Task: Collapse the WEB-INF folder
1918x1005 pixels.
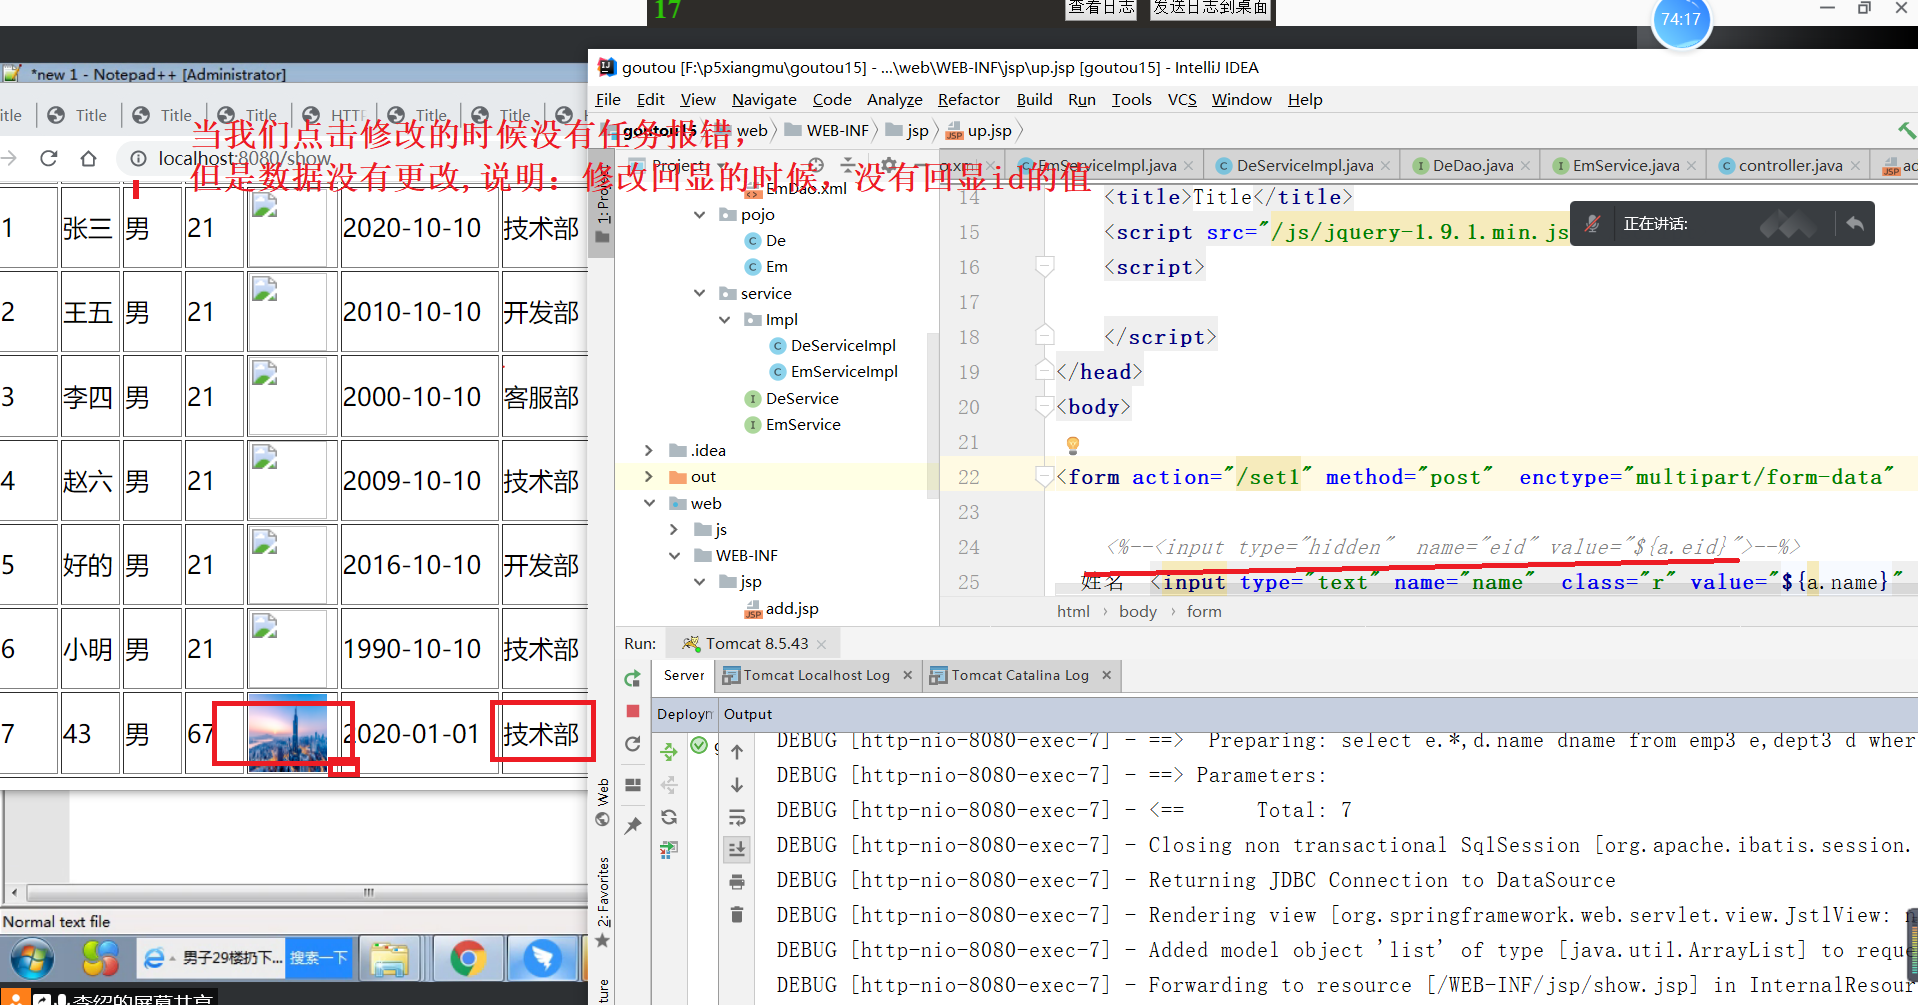Action: click(x=674, y=556)
